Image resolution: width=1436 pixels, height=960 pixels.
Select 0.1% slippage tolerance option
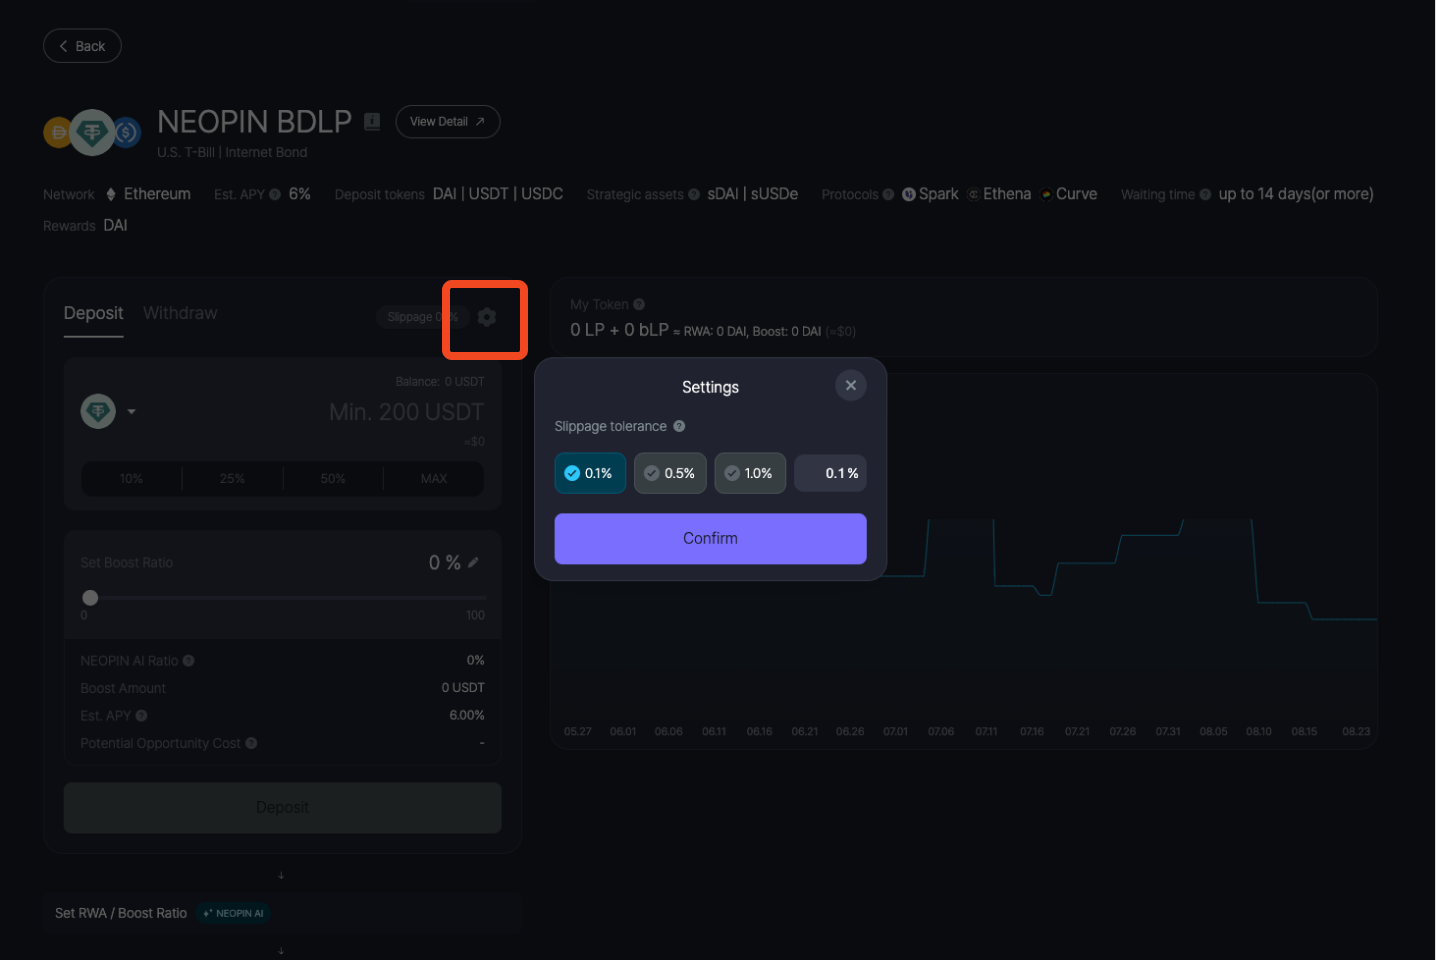click(x=590, y=473)
